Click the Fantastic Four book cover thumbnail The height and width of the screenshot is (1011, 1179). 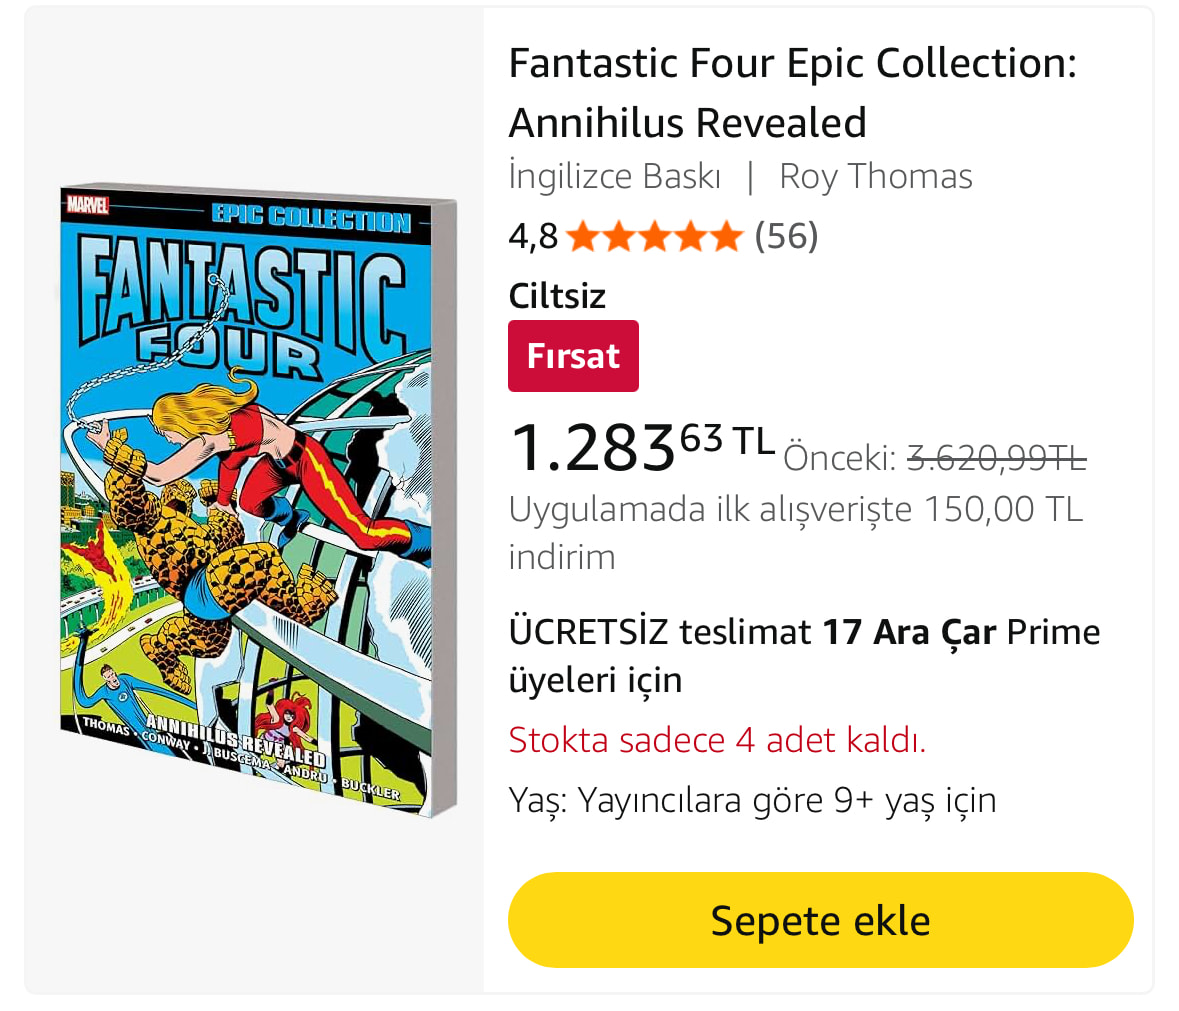click(256, 500)
